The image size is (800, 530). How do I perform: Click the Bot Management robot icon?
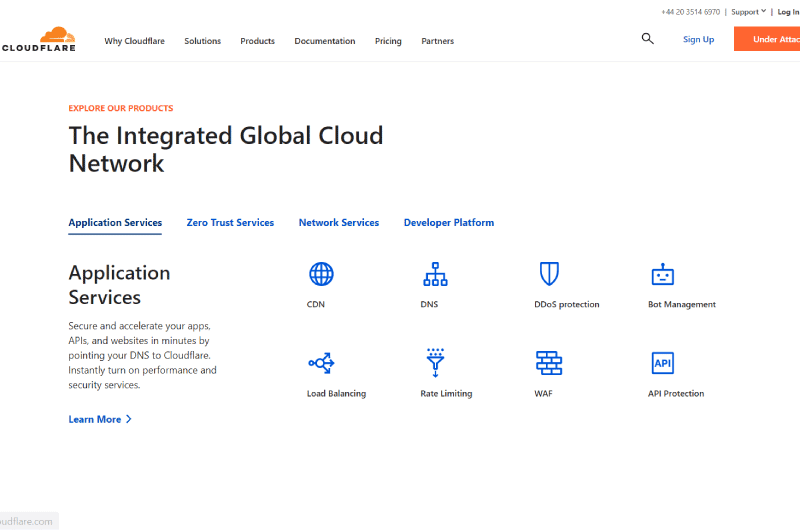click(663, 274)
